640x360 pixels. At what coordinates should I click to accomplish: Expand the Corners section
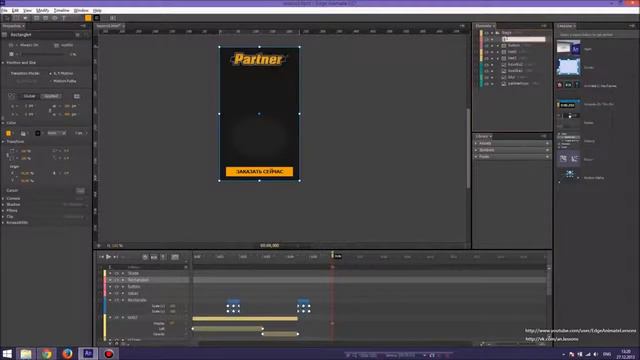pyautogui.click(x=3, y=198)
